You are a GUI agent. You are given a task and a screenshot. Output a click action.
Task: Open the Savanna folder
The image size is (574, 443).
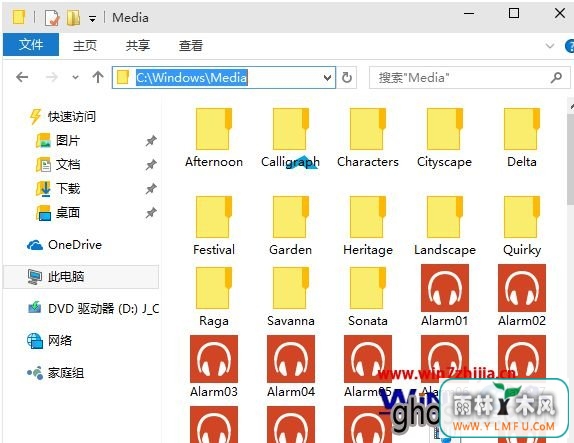290,297
